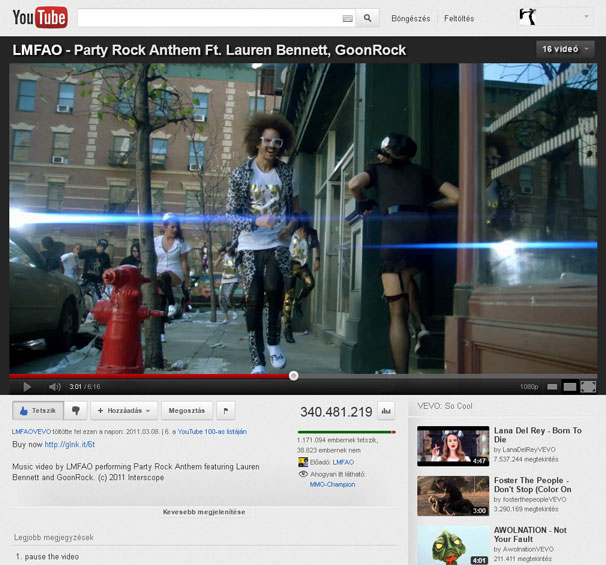
Task: Open Foster The People - Don't Stop title
Action: point(533,485)
